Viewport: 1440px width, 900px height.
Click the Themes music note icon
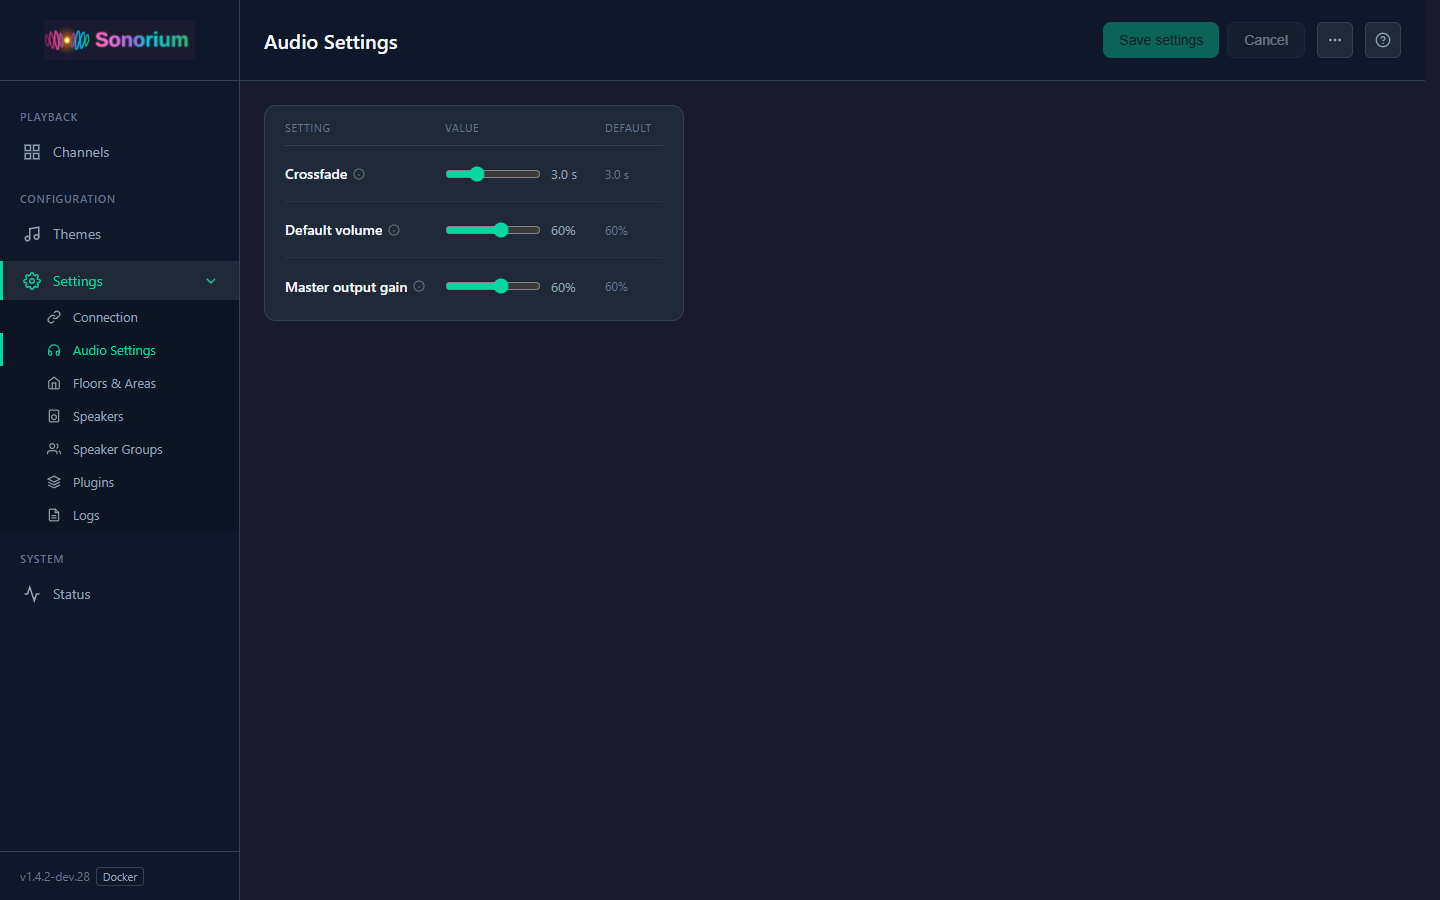point(32,234)
